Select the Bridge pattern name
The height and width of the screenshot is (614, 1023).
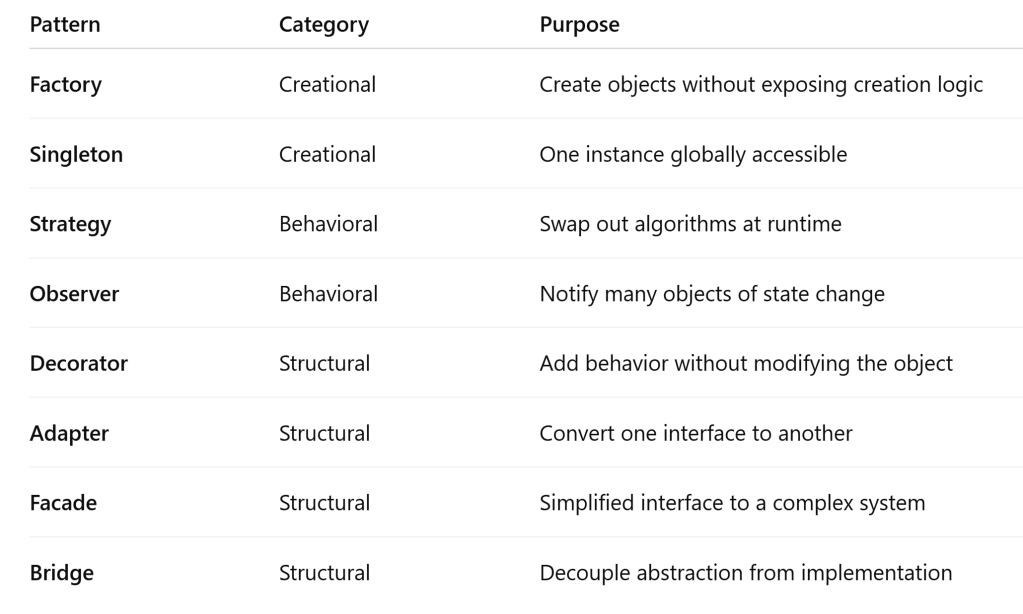[61, 573]
